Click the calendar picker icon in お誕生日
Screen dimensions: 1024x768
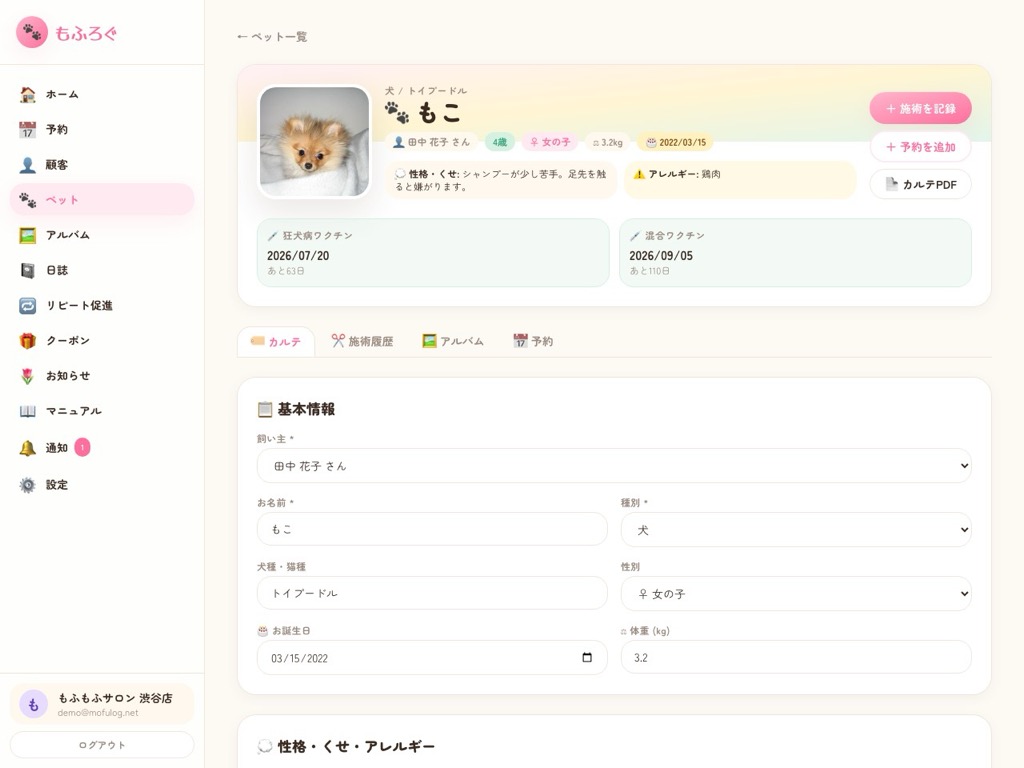(587, 657)
